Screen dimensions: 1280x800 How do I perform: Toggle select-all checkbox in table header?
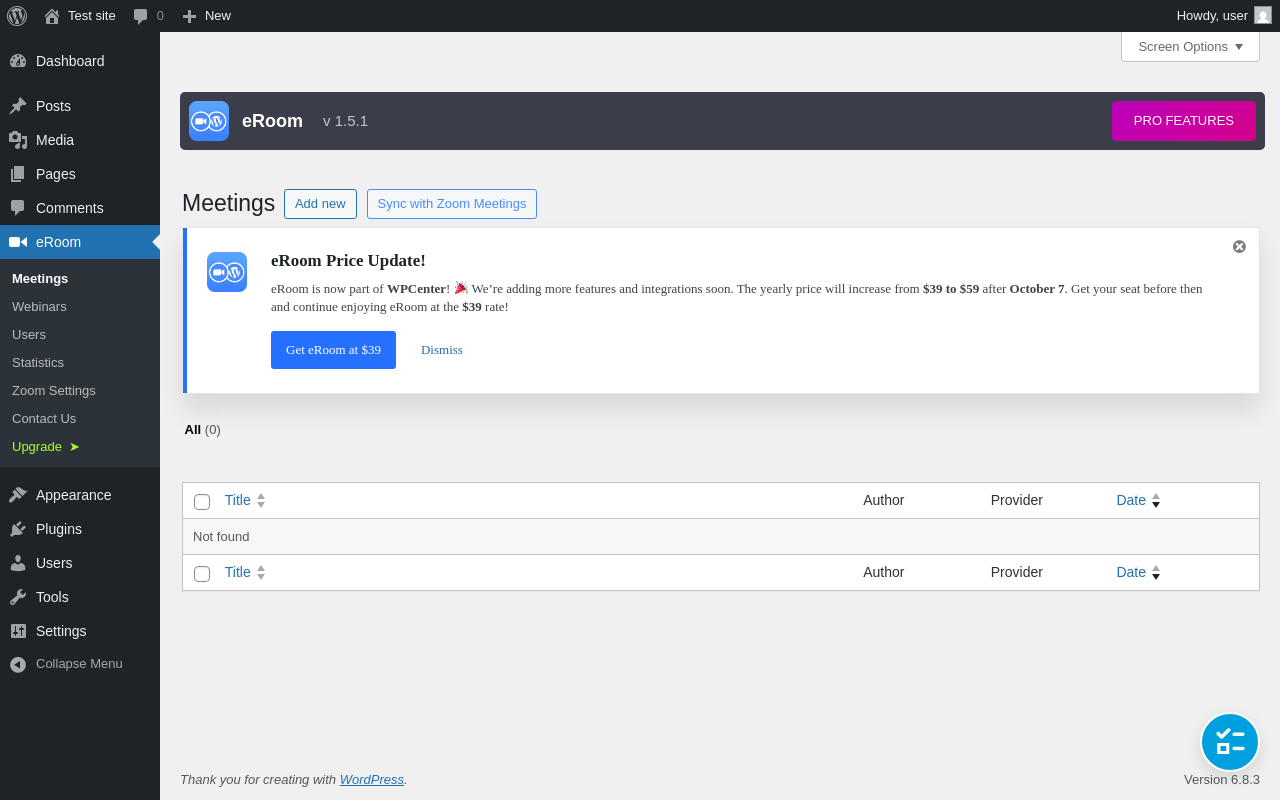[202, 502]
